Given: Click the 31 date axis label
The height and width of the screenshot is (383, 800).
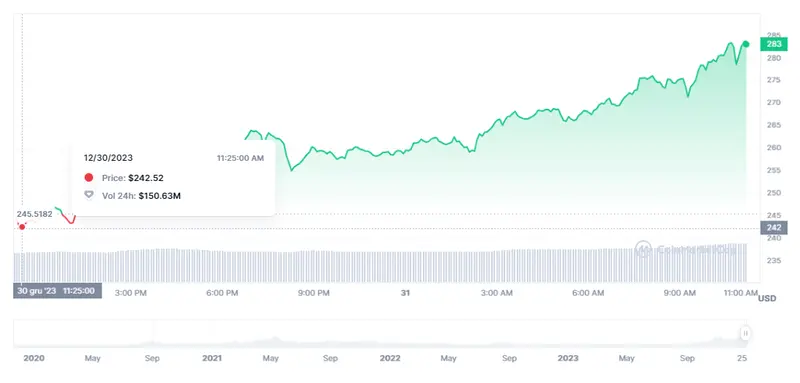Looking at the screenshot, I should point(405,293).
